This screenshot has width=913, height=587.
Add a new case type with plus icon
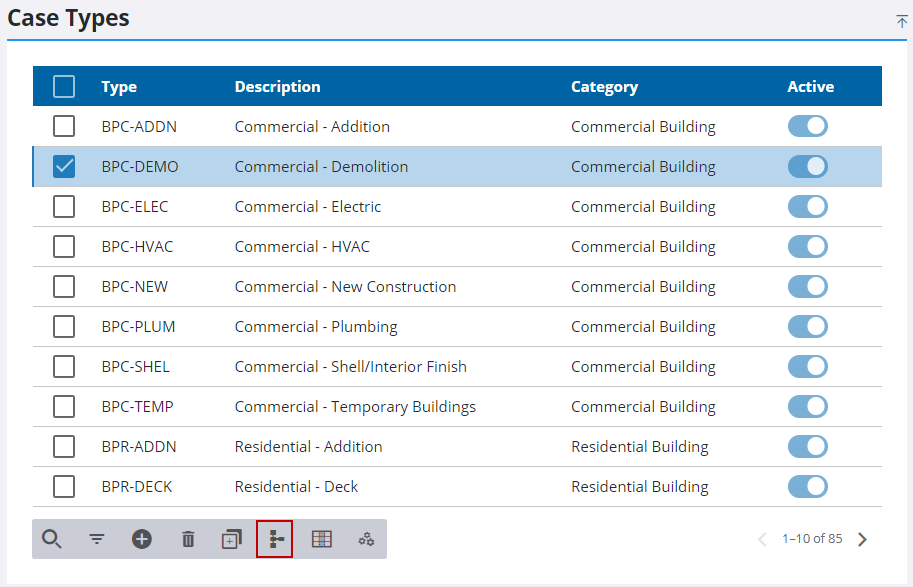tap(142, 539)
